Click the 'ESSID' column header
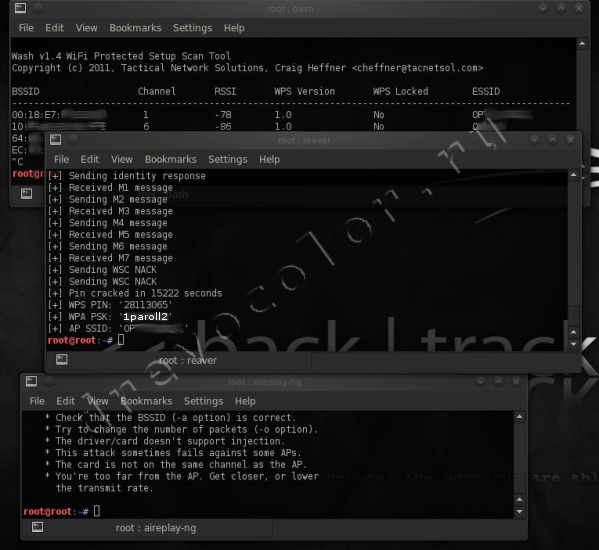 click(x=486, y=91)
